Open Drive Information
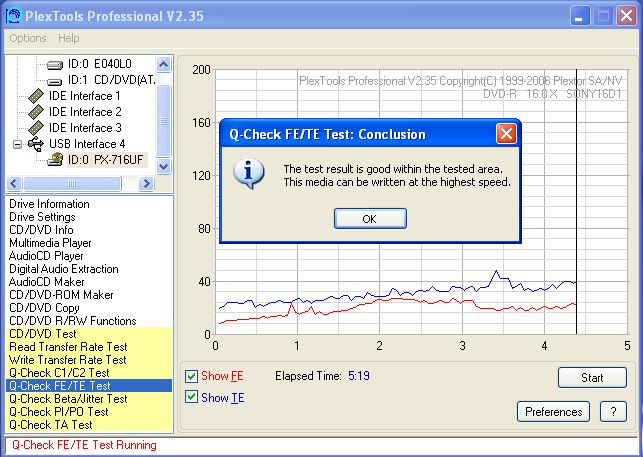643x457 pixels. 49,204
